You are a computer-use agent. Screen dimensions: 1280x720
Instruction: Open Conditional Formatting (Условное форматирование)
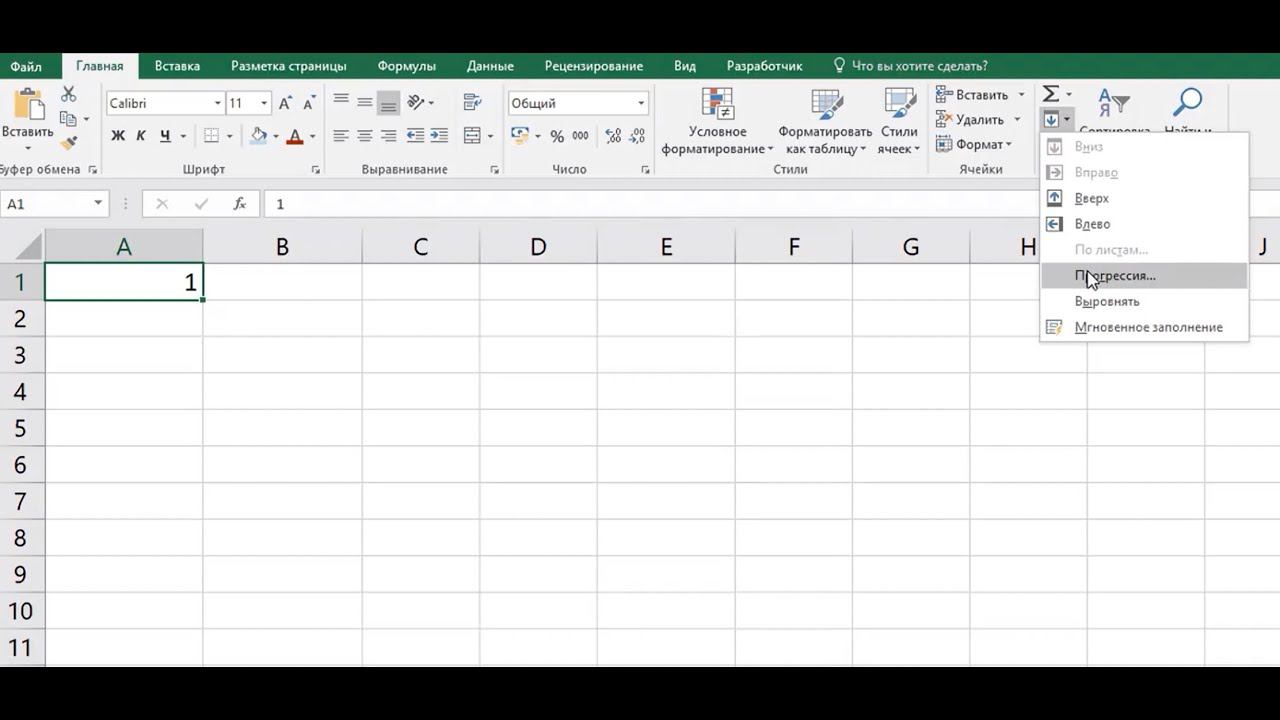[x=717, y=122]
